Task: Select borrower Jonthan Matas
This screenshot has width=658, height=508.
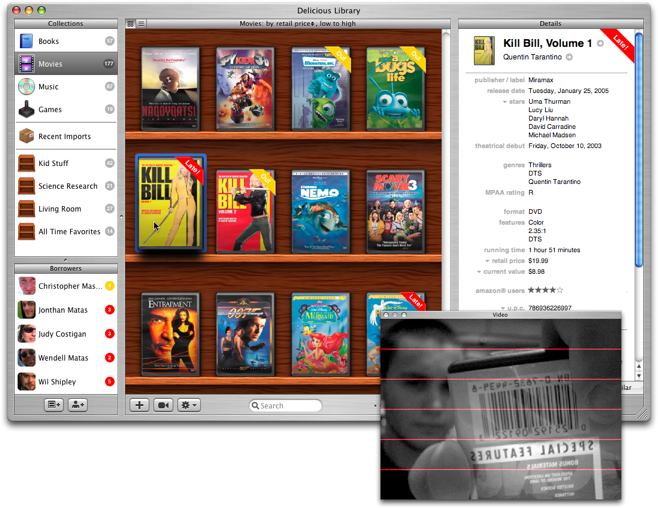Action: point(66,310)
